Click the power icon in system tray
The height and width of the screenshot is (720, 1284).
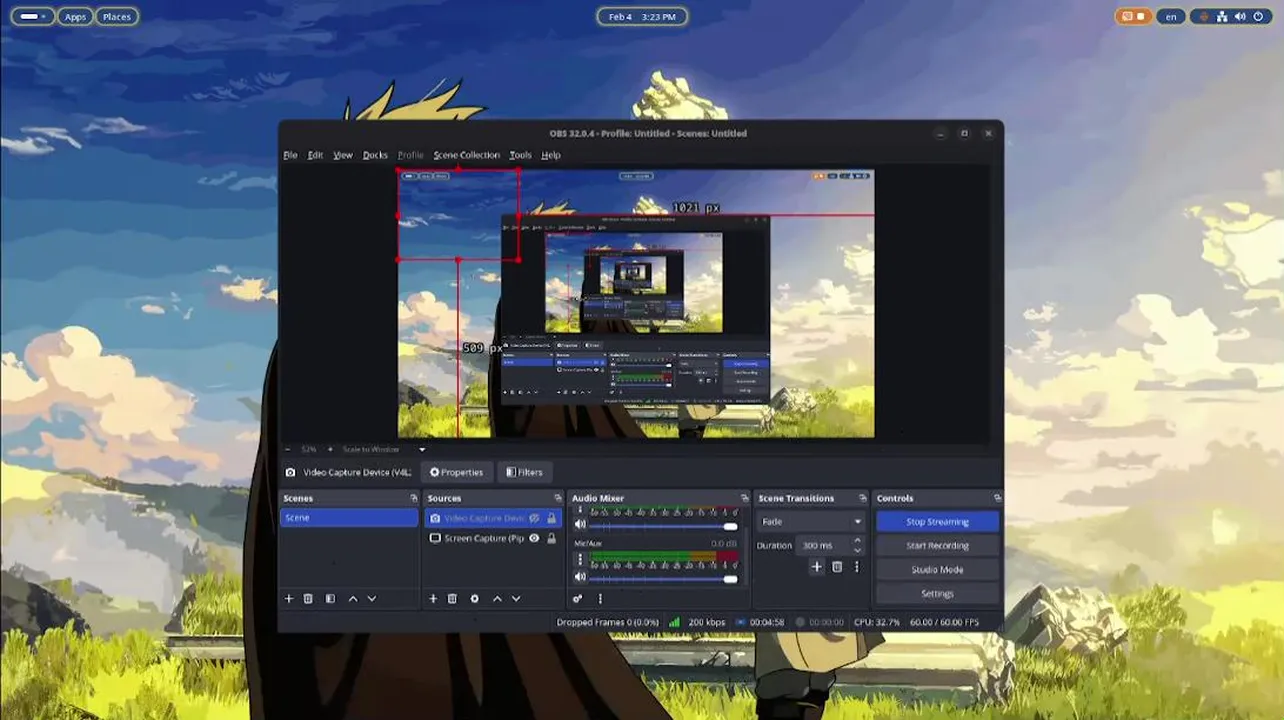tap(1256, 17)
